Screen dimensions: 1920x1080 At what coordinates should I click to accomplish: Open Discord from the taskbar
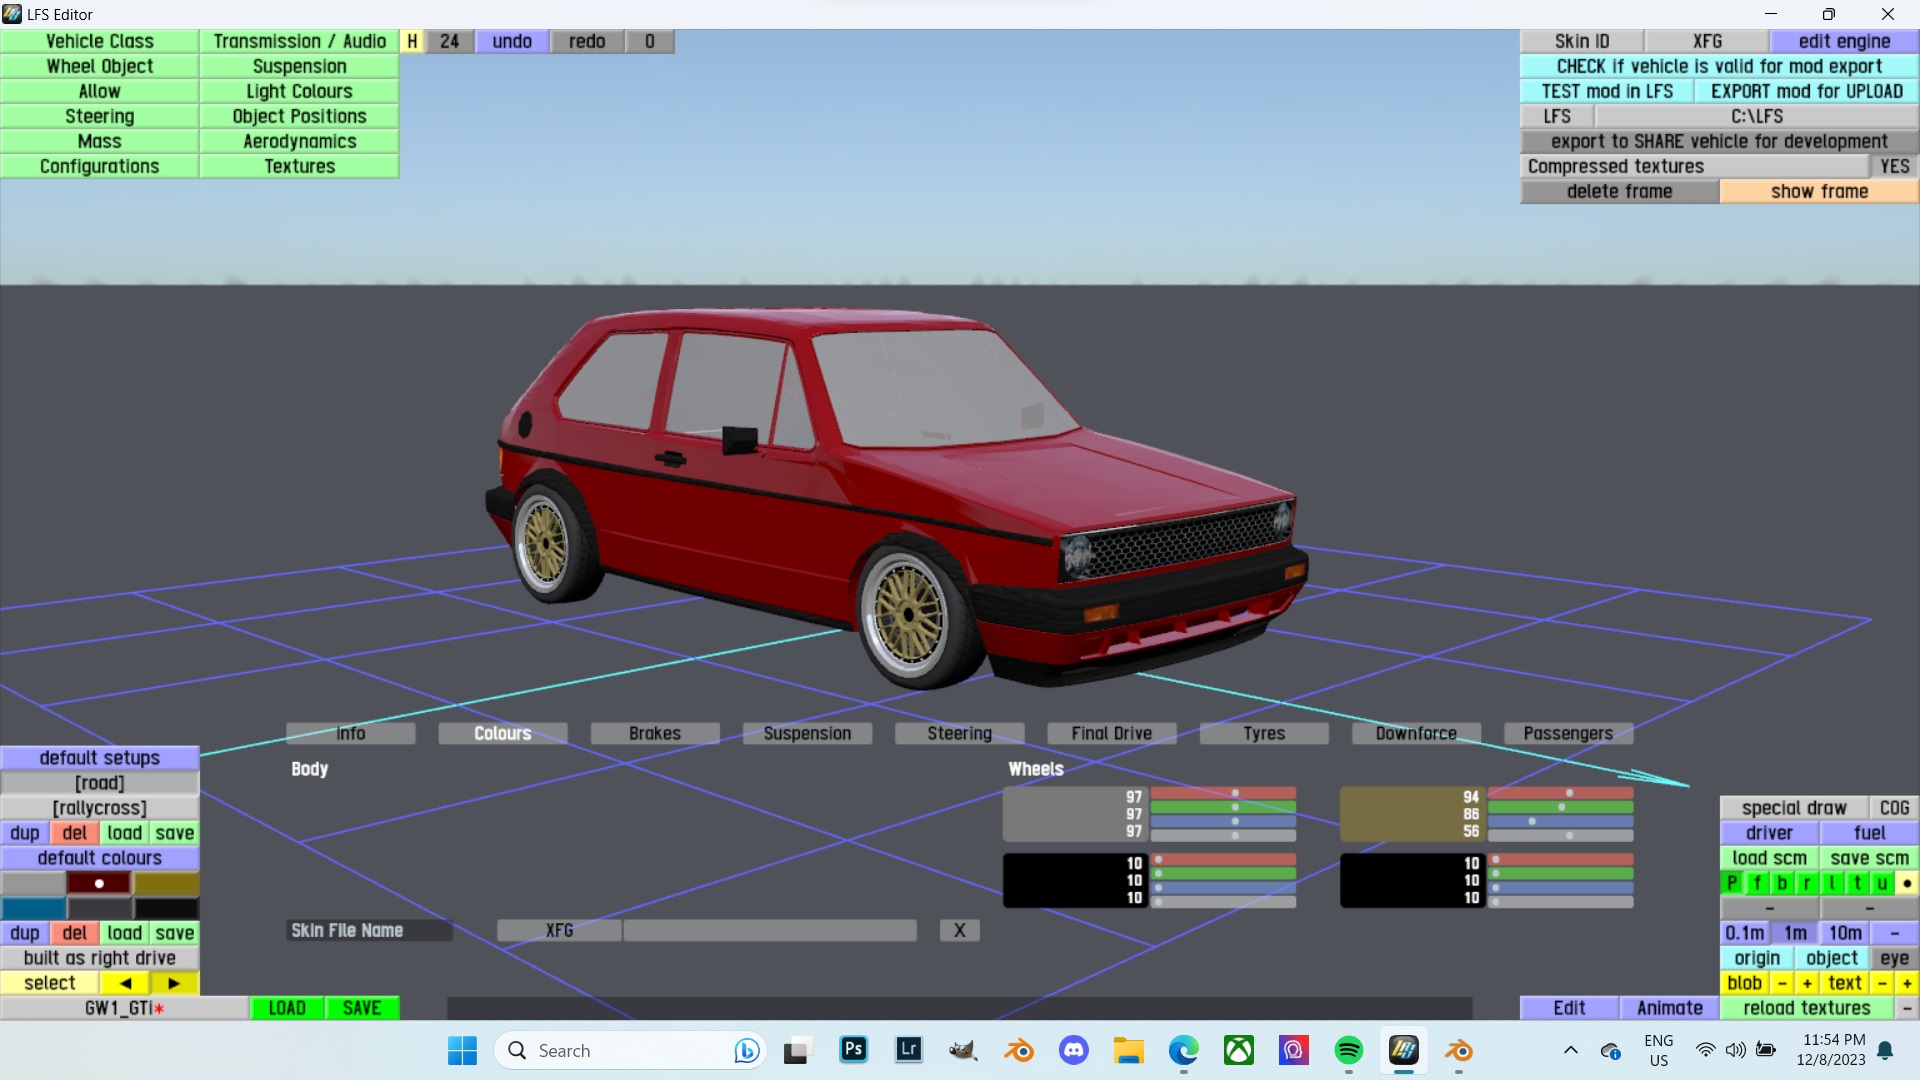1074,1050
